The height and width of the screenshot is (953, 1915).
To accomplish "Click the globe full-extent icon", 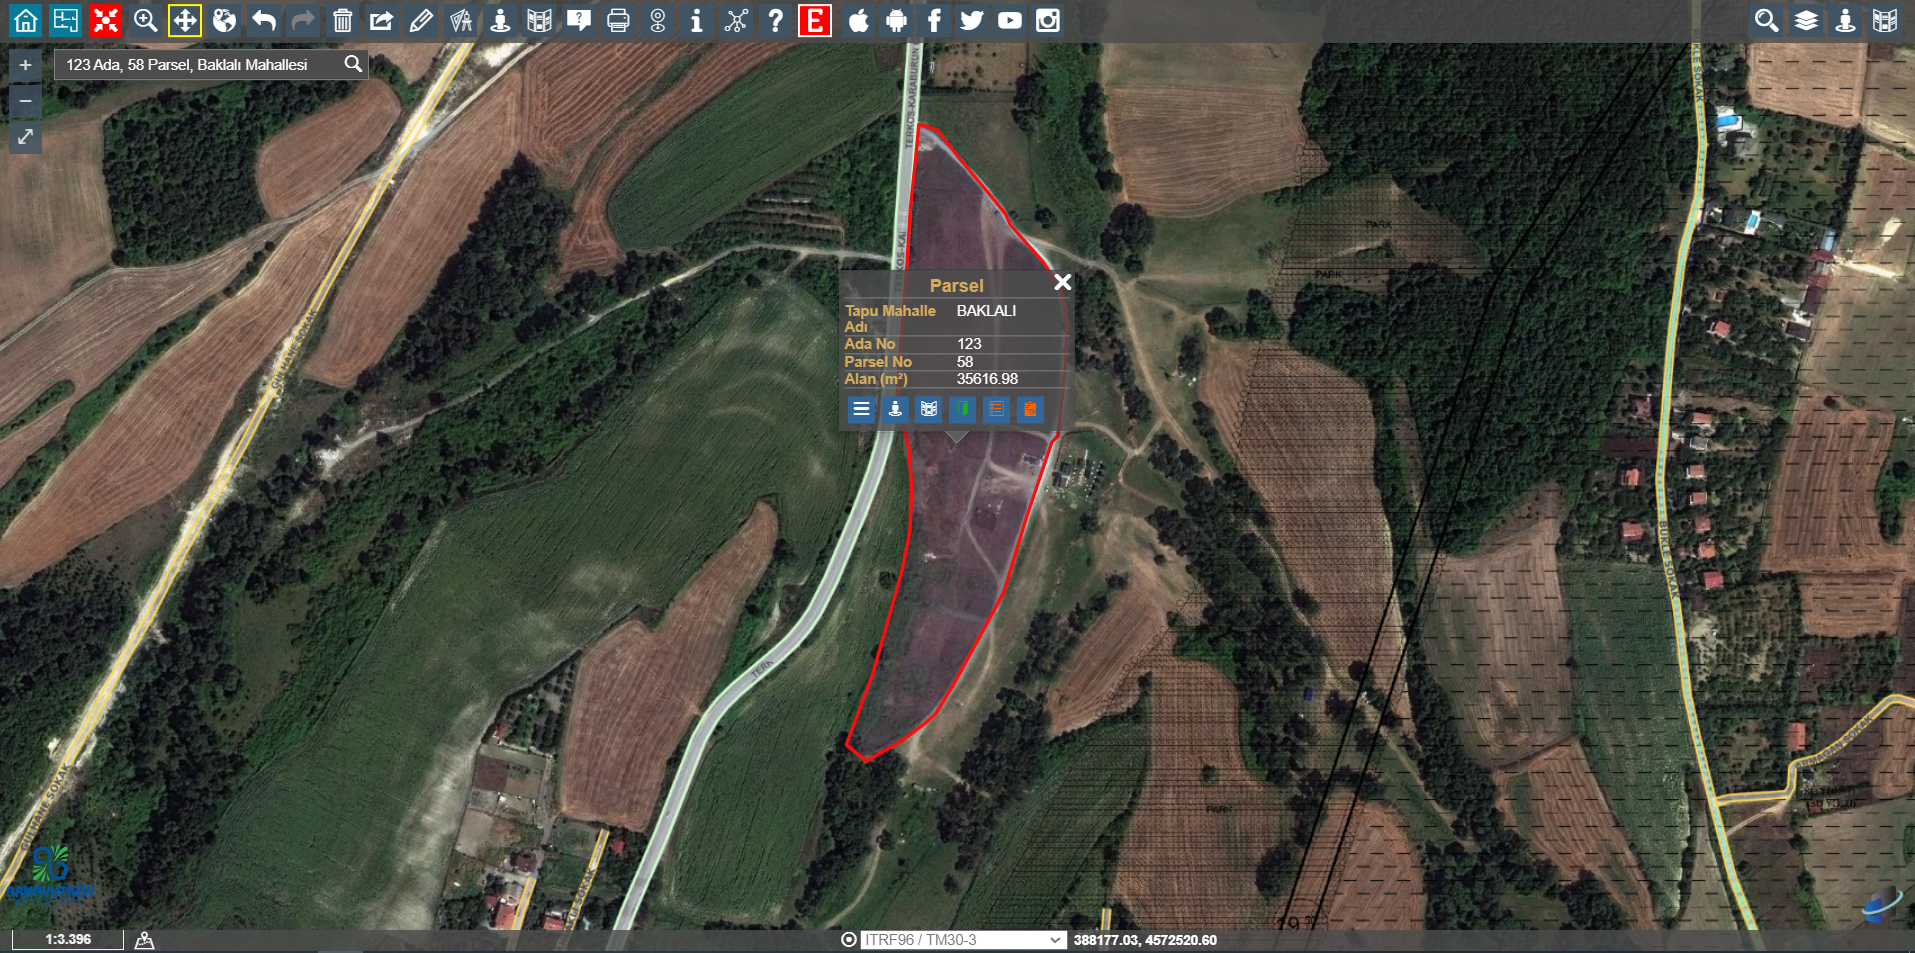I will [224, 20].
